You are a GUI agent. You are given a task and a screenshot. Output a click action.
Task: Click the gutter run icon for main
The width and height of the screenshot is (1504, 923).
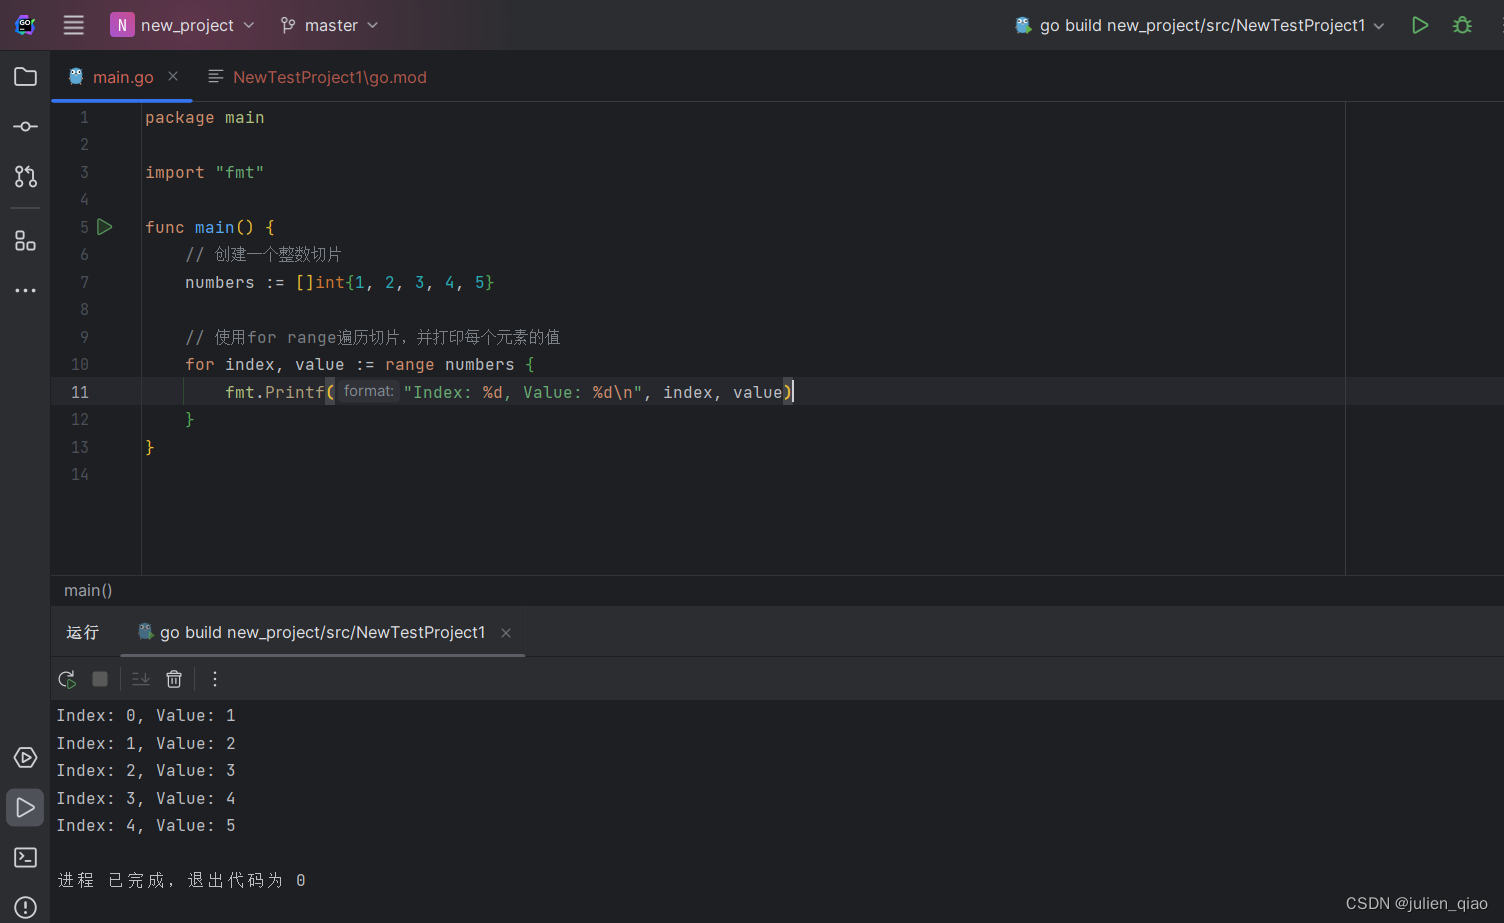pos(105,227)
